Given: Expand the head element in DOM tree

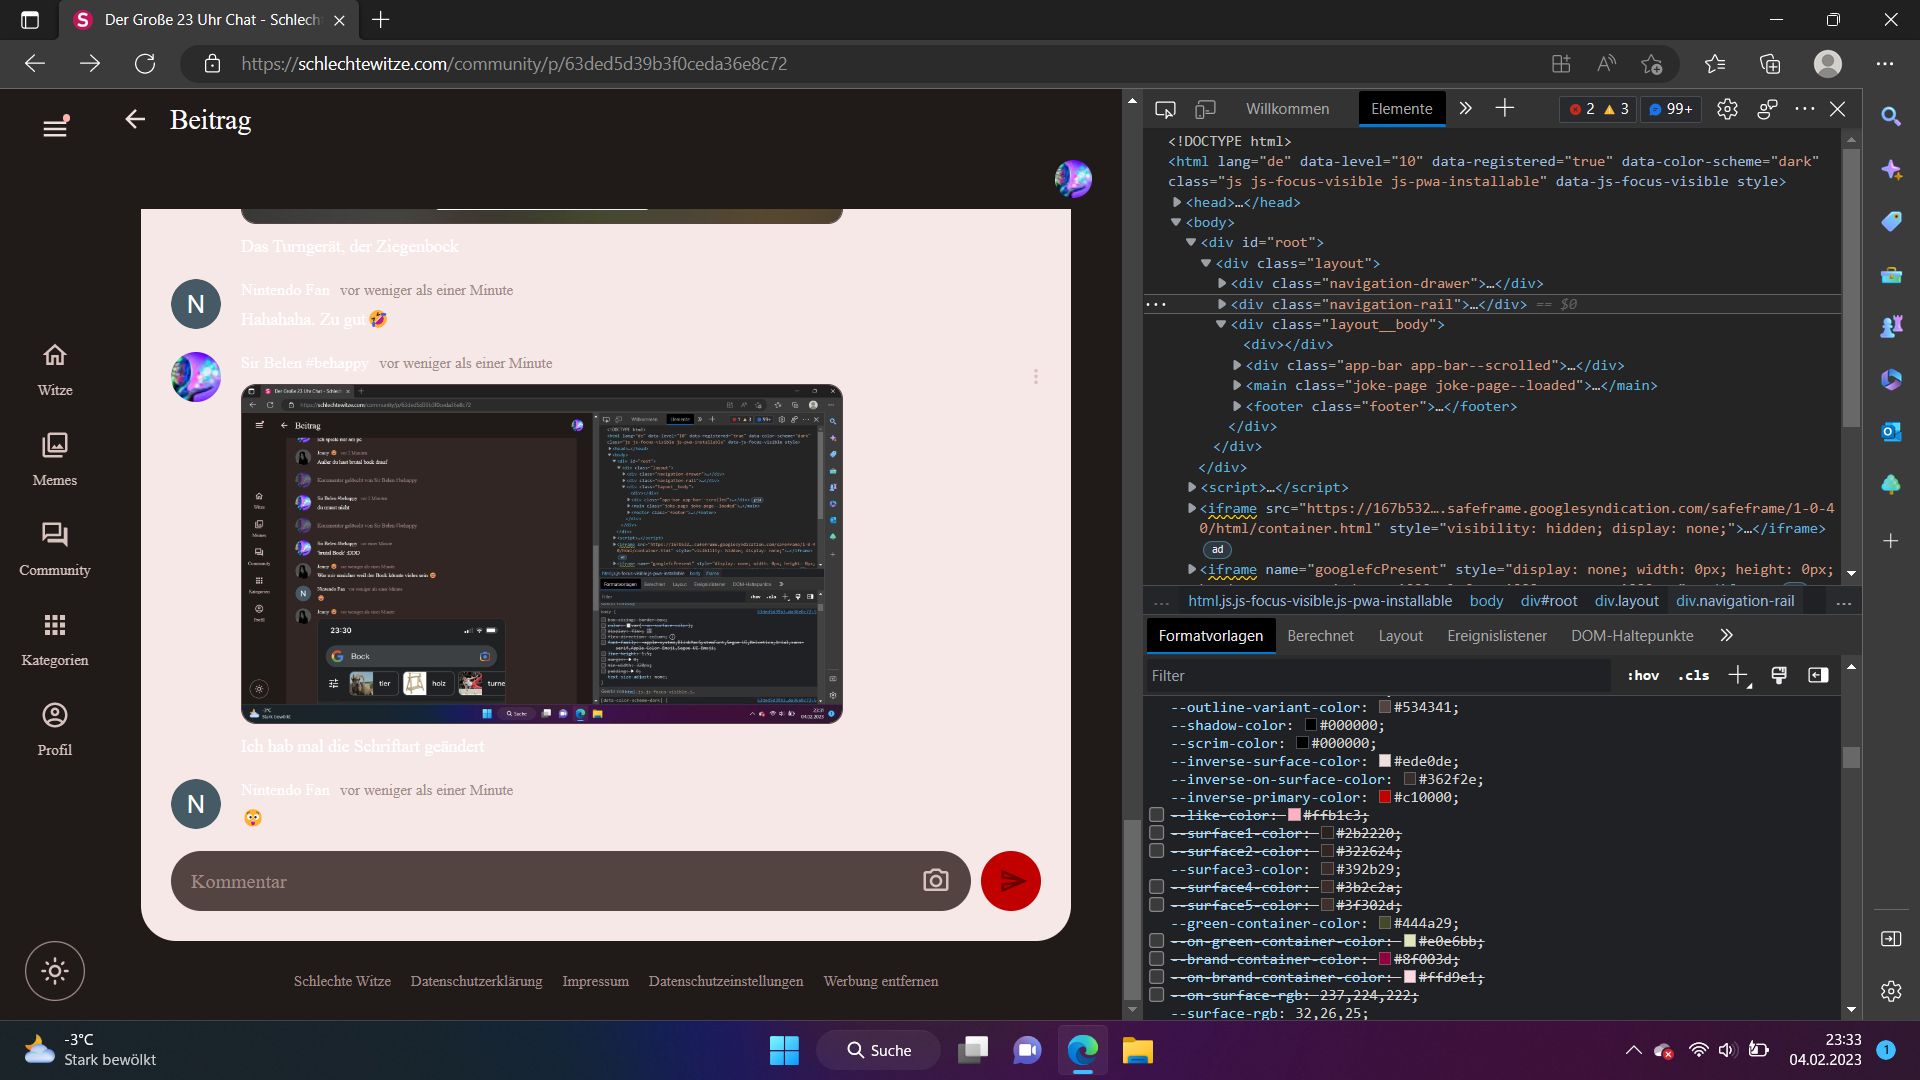Looking at the screenshot, I should pyautogui.click(x=1177, y=202).
